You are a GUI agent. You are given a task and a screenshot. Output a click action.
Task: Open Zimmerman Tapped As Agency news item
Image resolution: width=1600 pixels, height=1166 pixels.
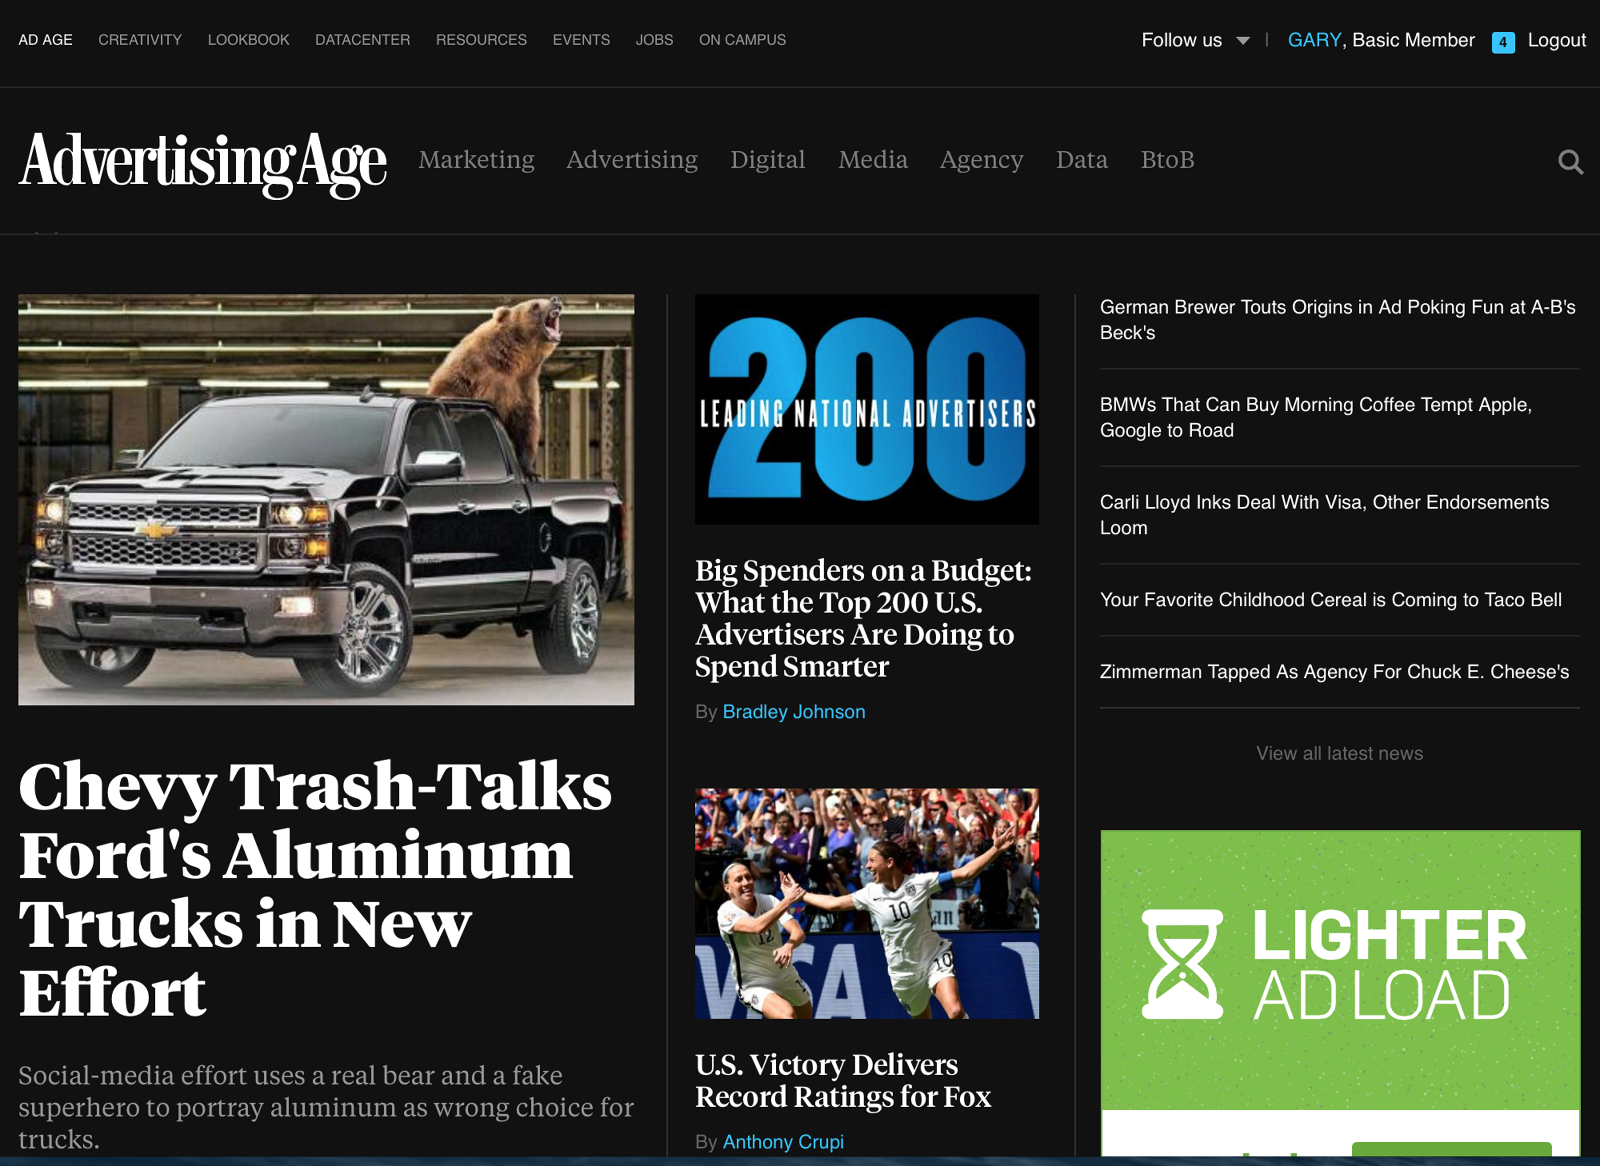1335,672
